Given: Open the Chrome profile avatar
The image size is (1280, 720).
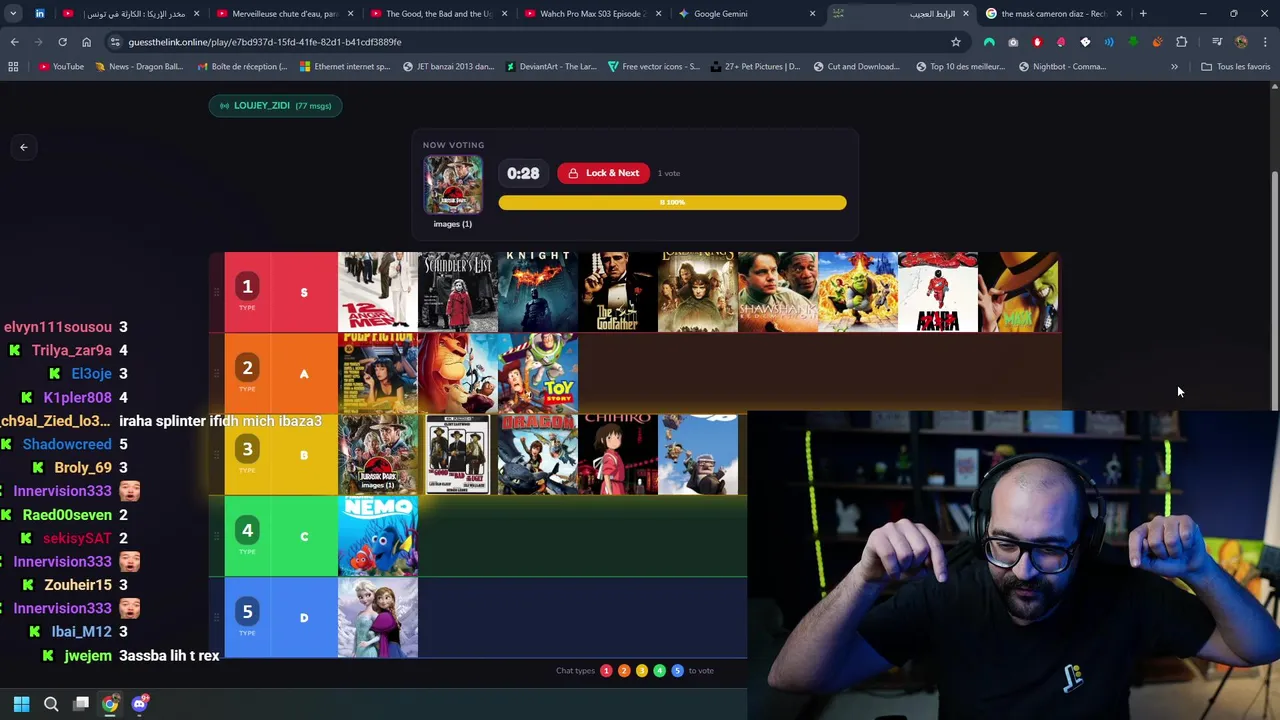Looking at the screenshot, I should (x=1241, y=42).
